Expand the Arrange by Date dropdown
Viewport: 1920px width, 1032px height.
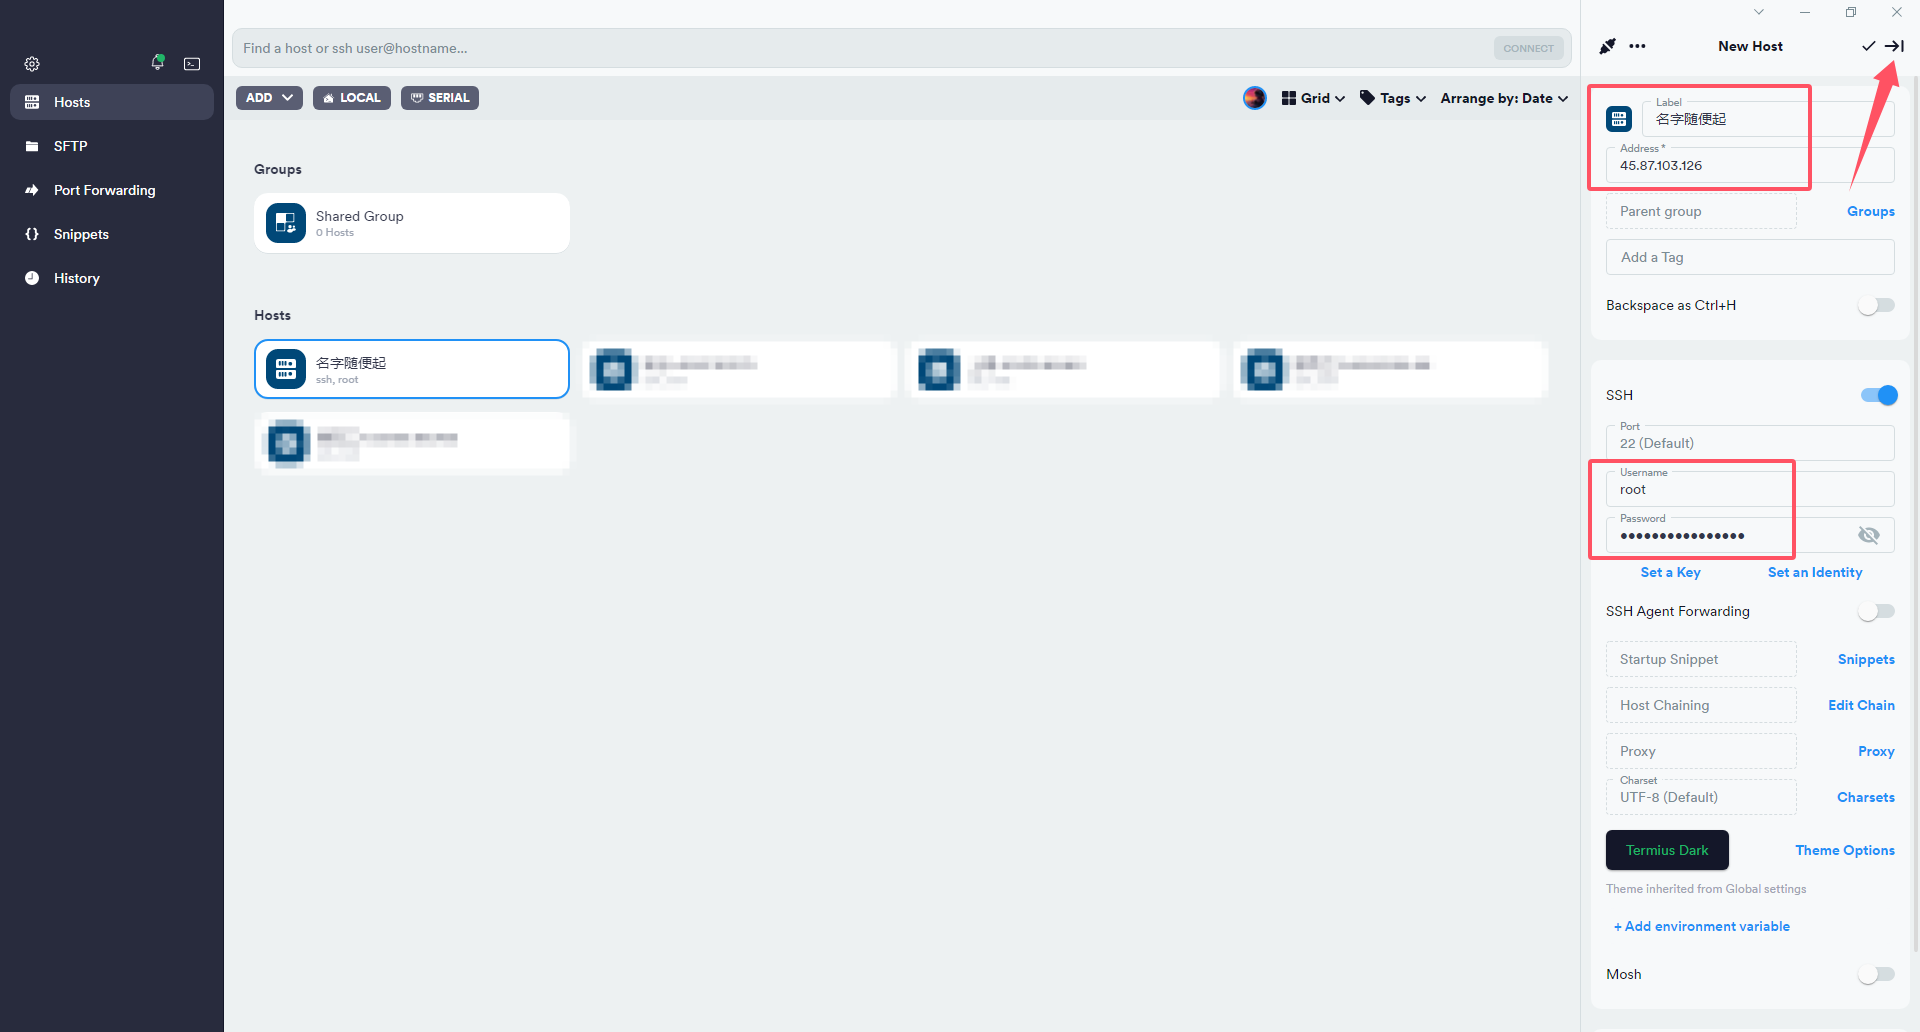click(x=1504, y=98)
